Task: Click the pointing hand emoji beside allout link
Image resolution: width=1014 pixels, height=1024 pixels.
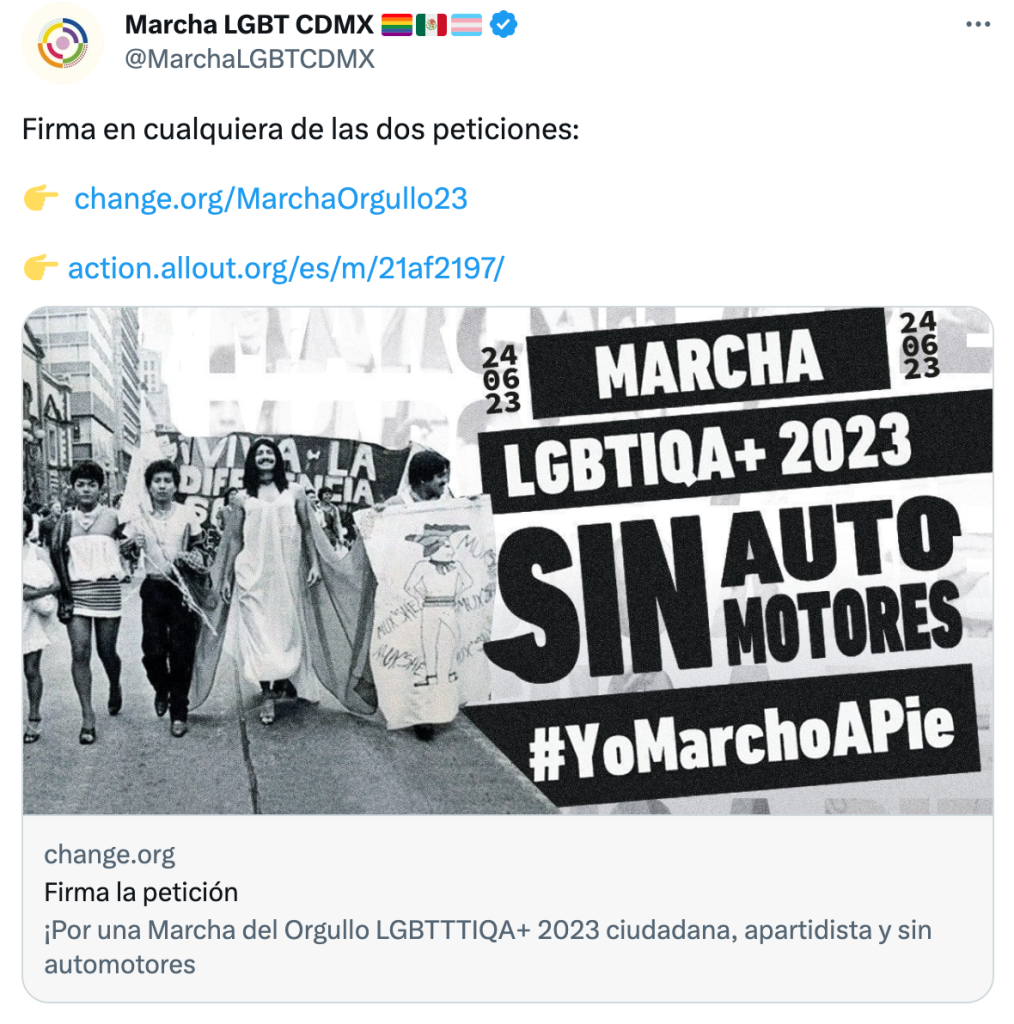Action: pos(40,268)
